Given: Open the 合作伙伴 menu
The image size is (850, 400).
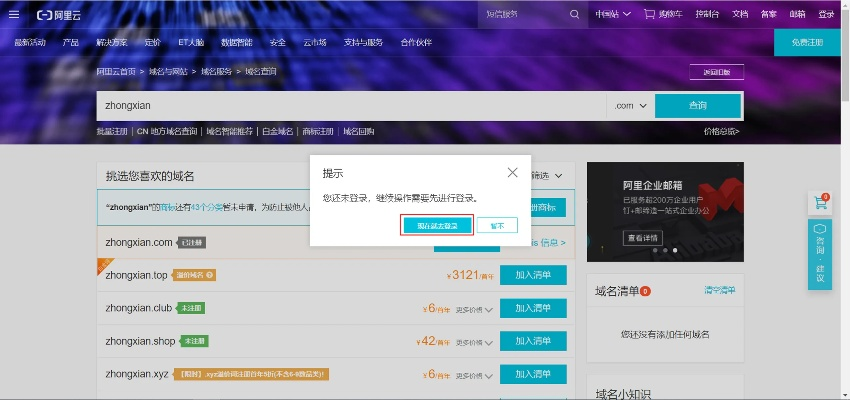Looking at the screenshot, I should point(416,42).
